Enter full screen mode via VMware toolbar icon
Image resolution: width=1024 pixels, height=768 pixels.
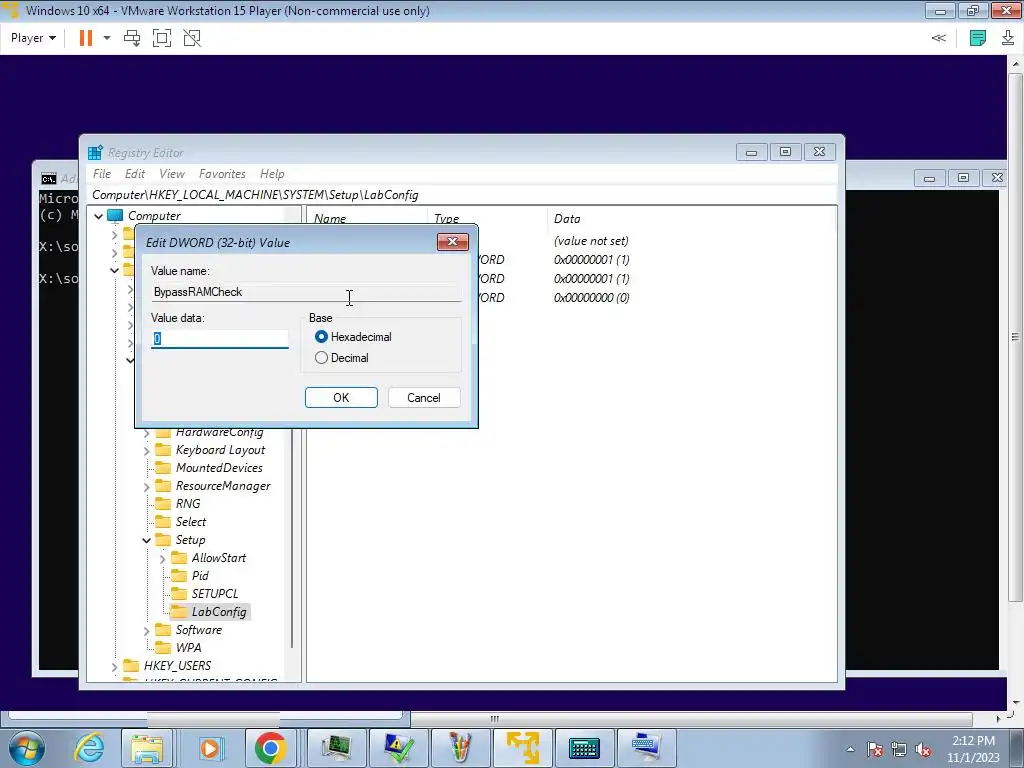pos(162,38)
